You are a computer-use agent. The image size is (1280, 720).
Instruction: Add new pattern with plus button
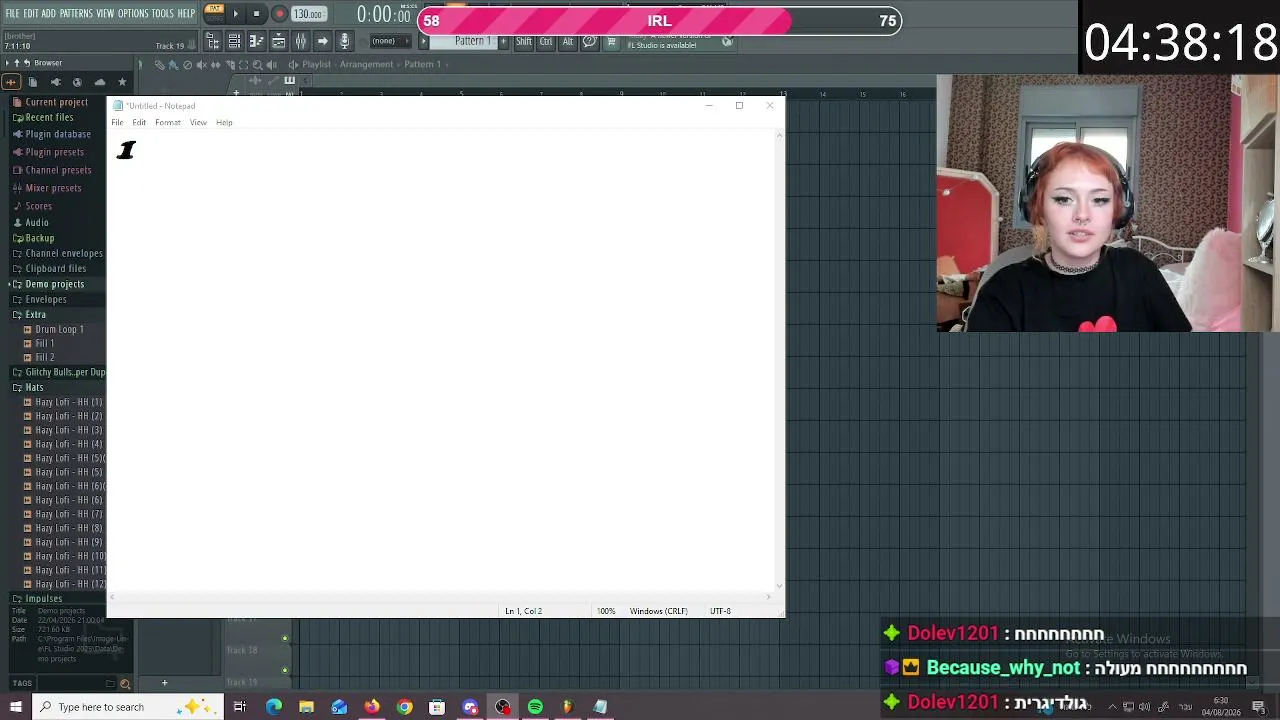pyautogui.click(x=503, y=41)
